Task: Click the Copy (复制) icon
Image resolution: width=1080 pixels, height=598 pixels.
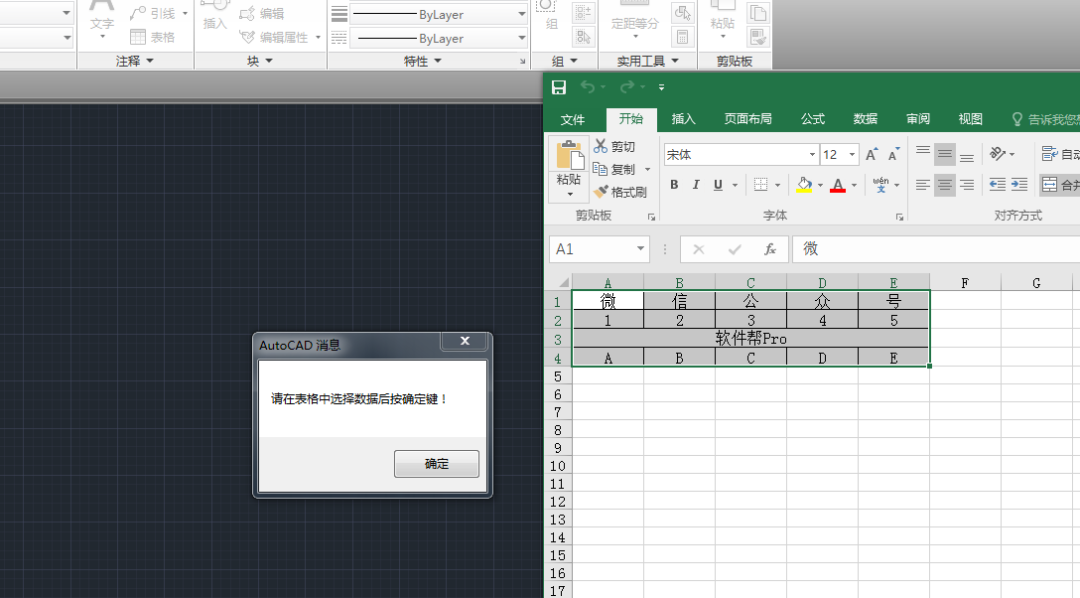Action: point(615,168)
